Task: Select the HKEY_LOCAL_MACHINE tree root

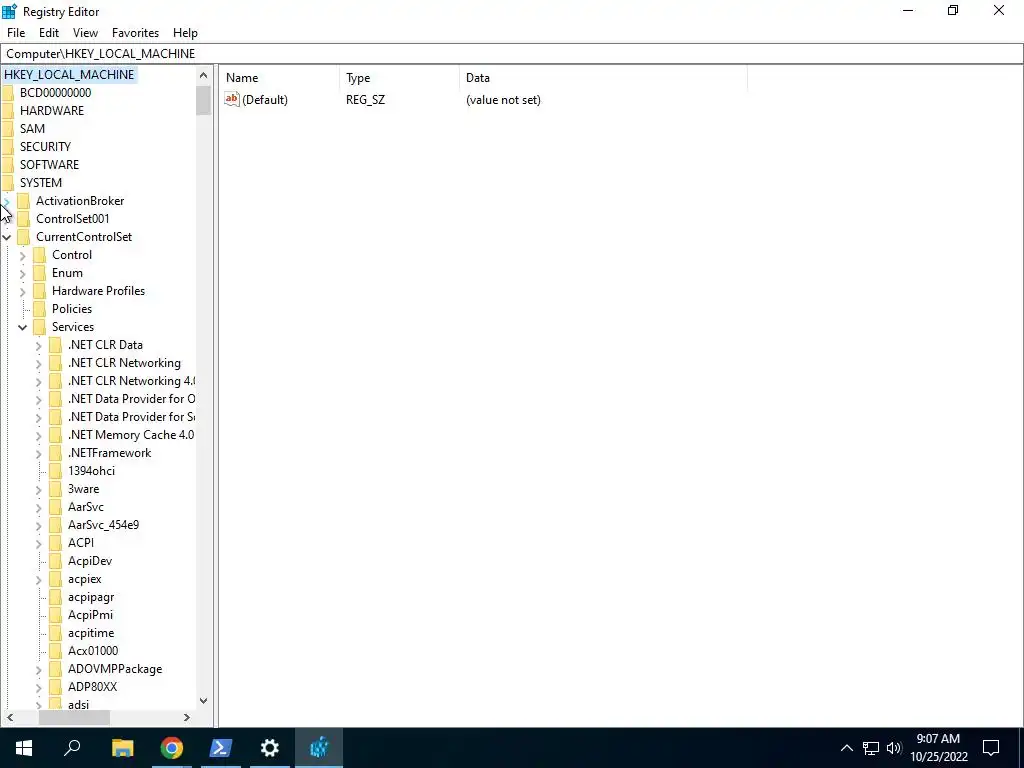Action: coord(69,74)
